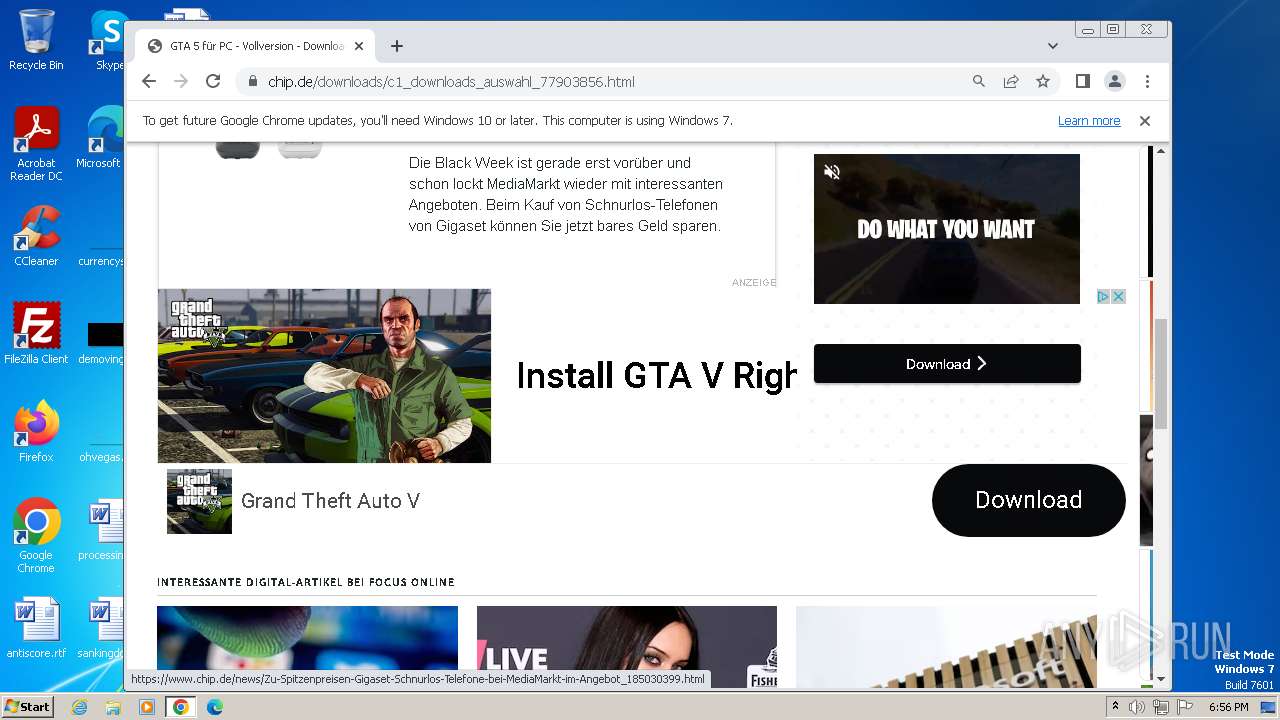Click the forward navigation arrow
This screenshot has height=720, width=1280.
pos(181,82)
